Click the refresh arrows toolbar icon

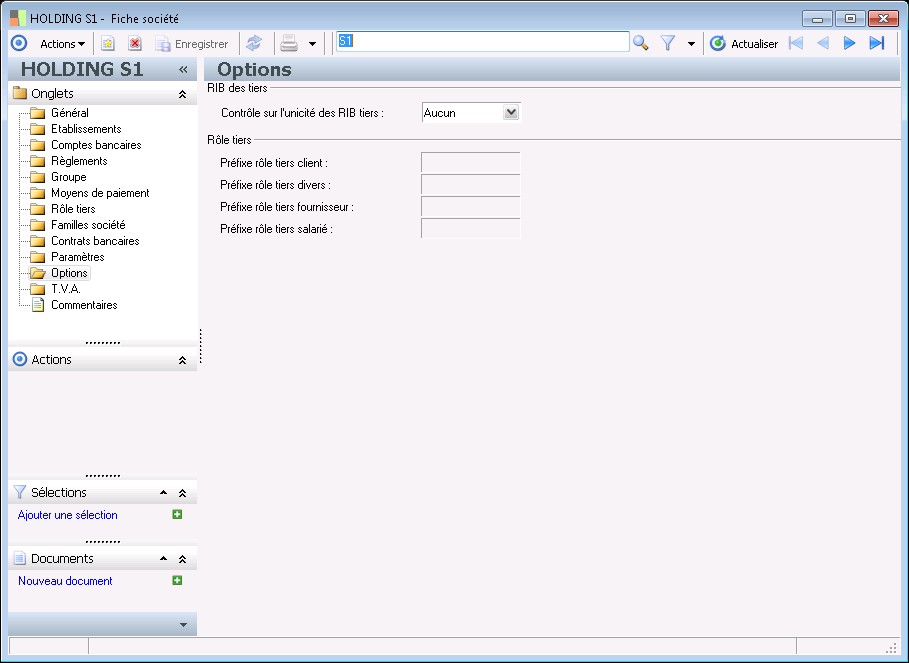point(254,43)
